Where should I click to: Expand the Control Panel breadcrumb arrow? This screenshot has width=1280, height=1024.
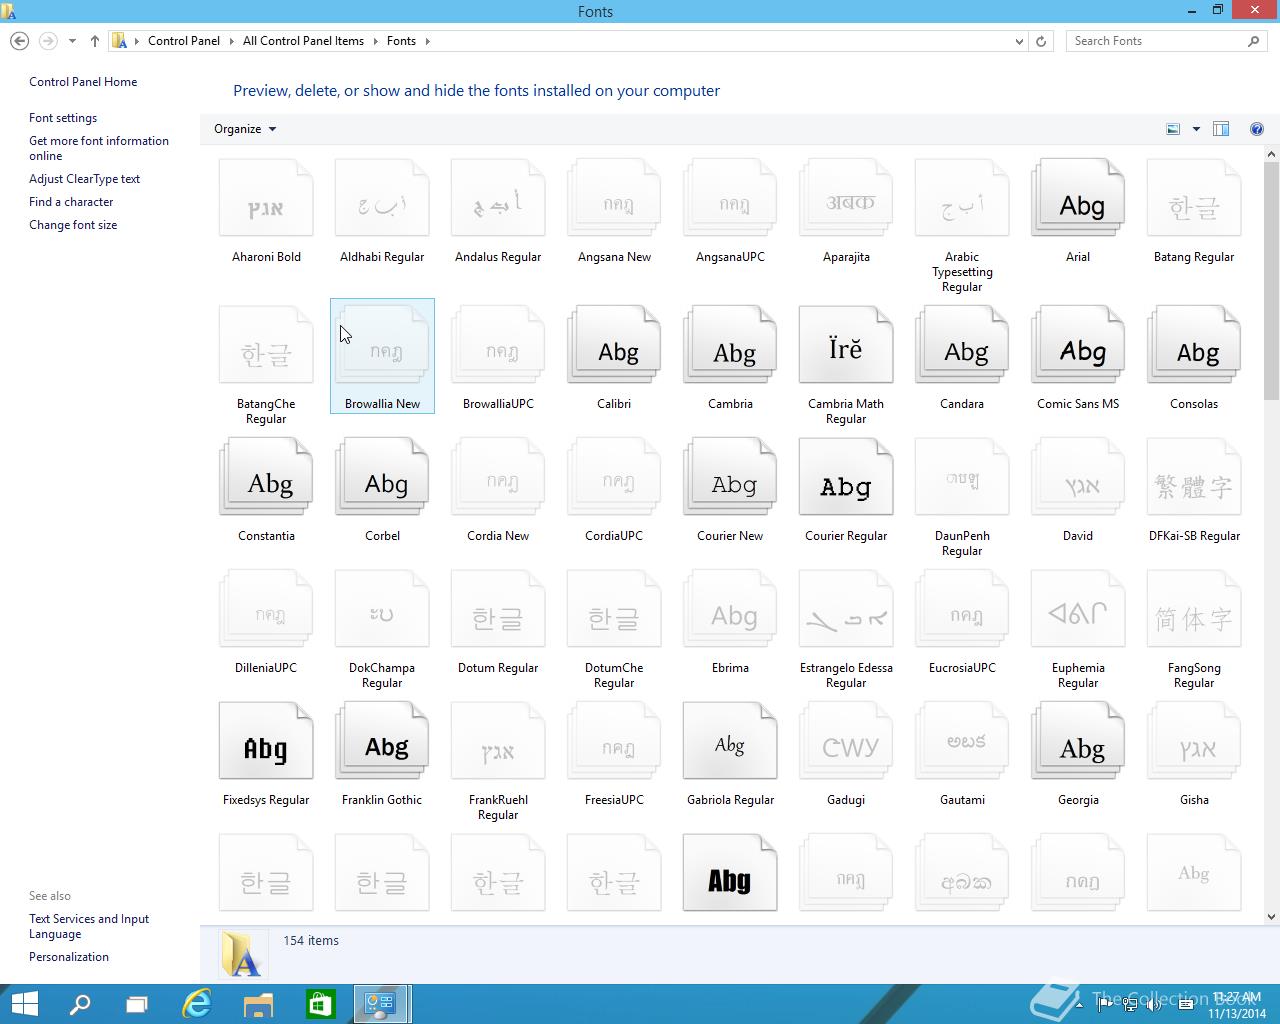click(x=231, y=41)
